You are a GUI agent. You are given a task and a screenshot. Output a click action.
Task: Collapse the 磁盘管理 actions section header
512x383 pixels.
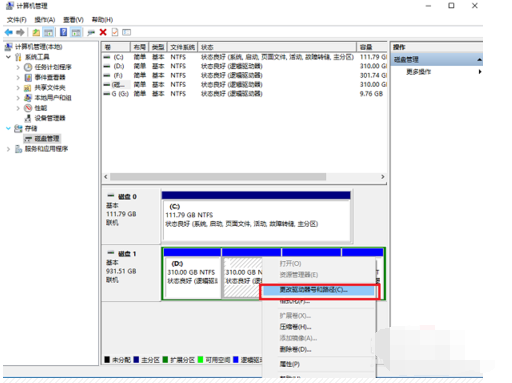click(x=479, y=60)
